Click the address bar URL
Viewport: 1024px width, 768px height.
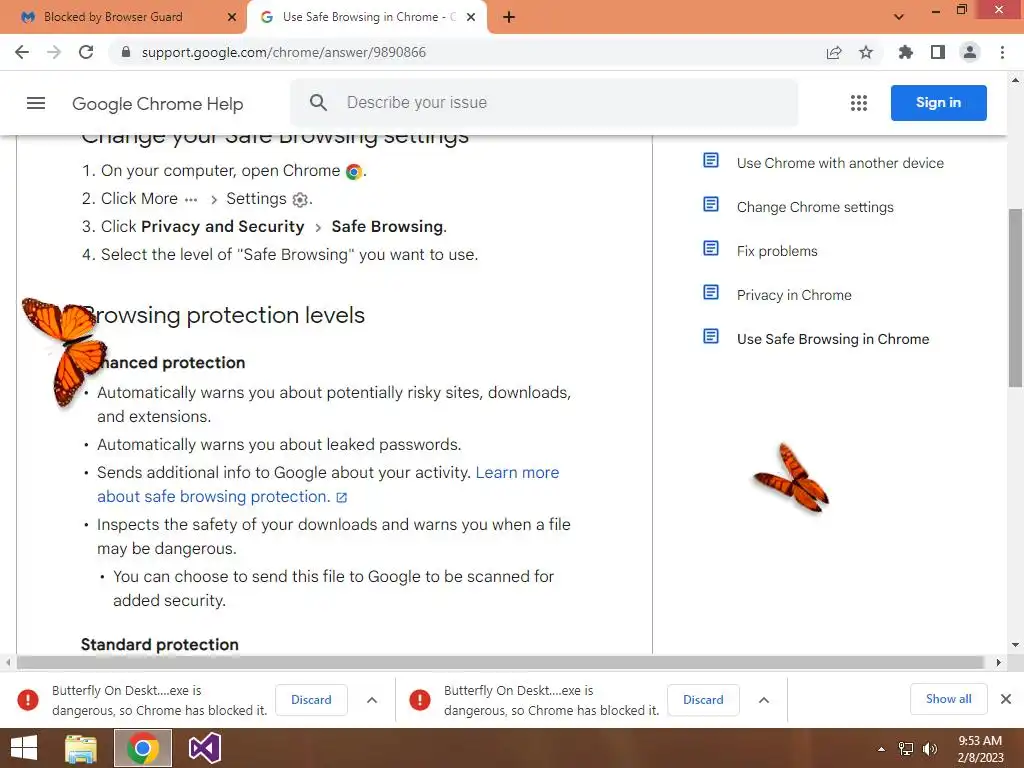pos(283,52)
